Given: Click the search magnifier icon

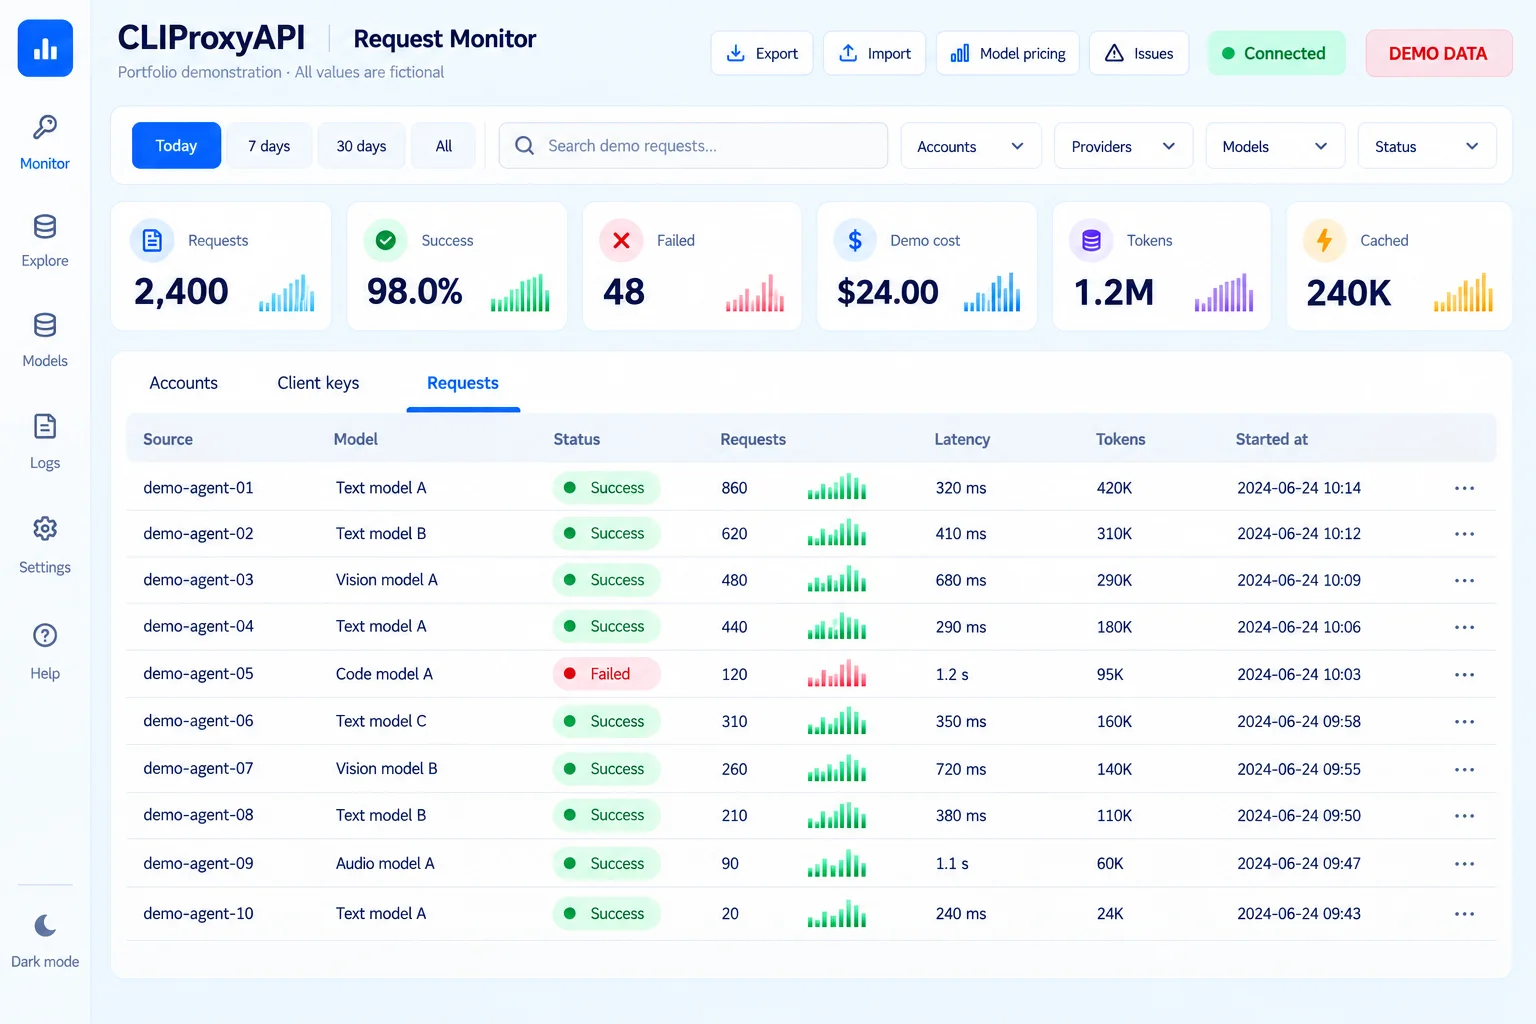Looking at the screenshot, I should coord(524,146).
